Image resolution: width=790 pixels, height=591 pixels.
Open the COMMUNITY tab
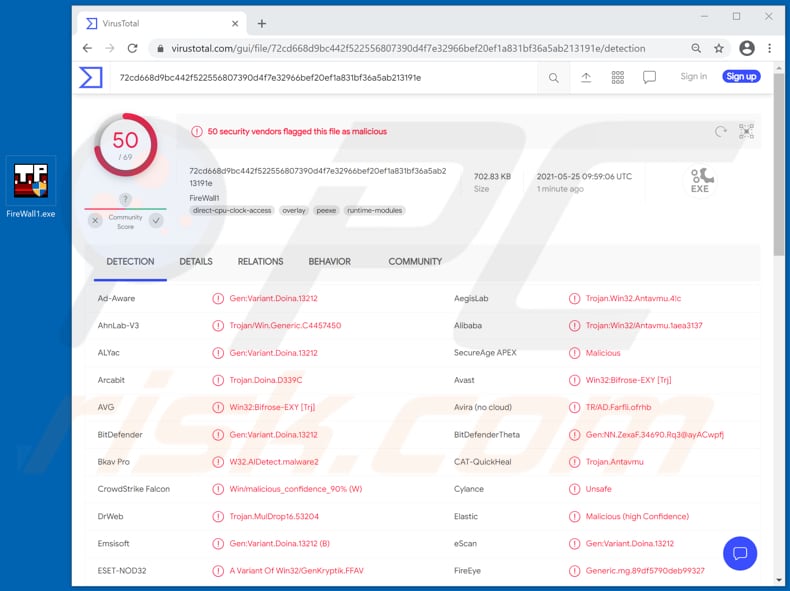(415, 262)
